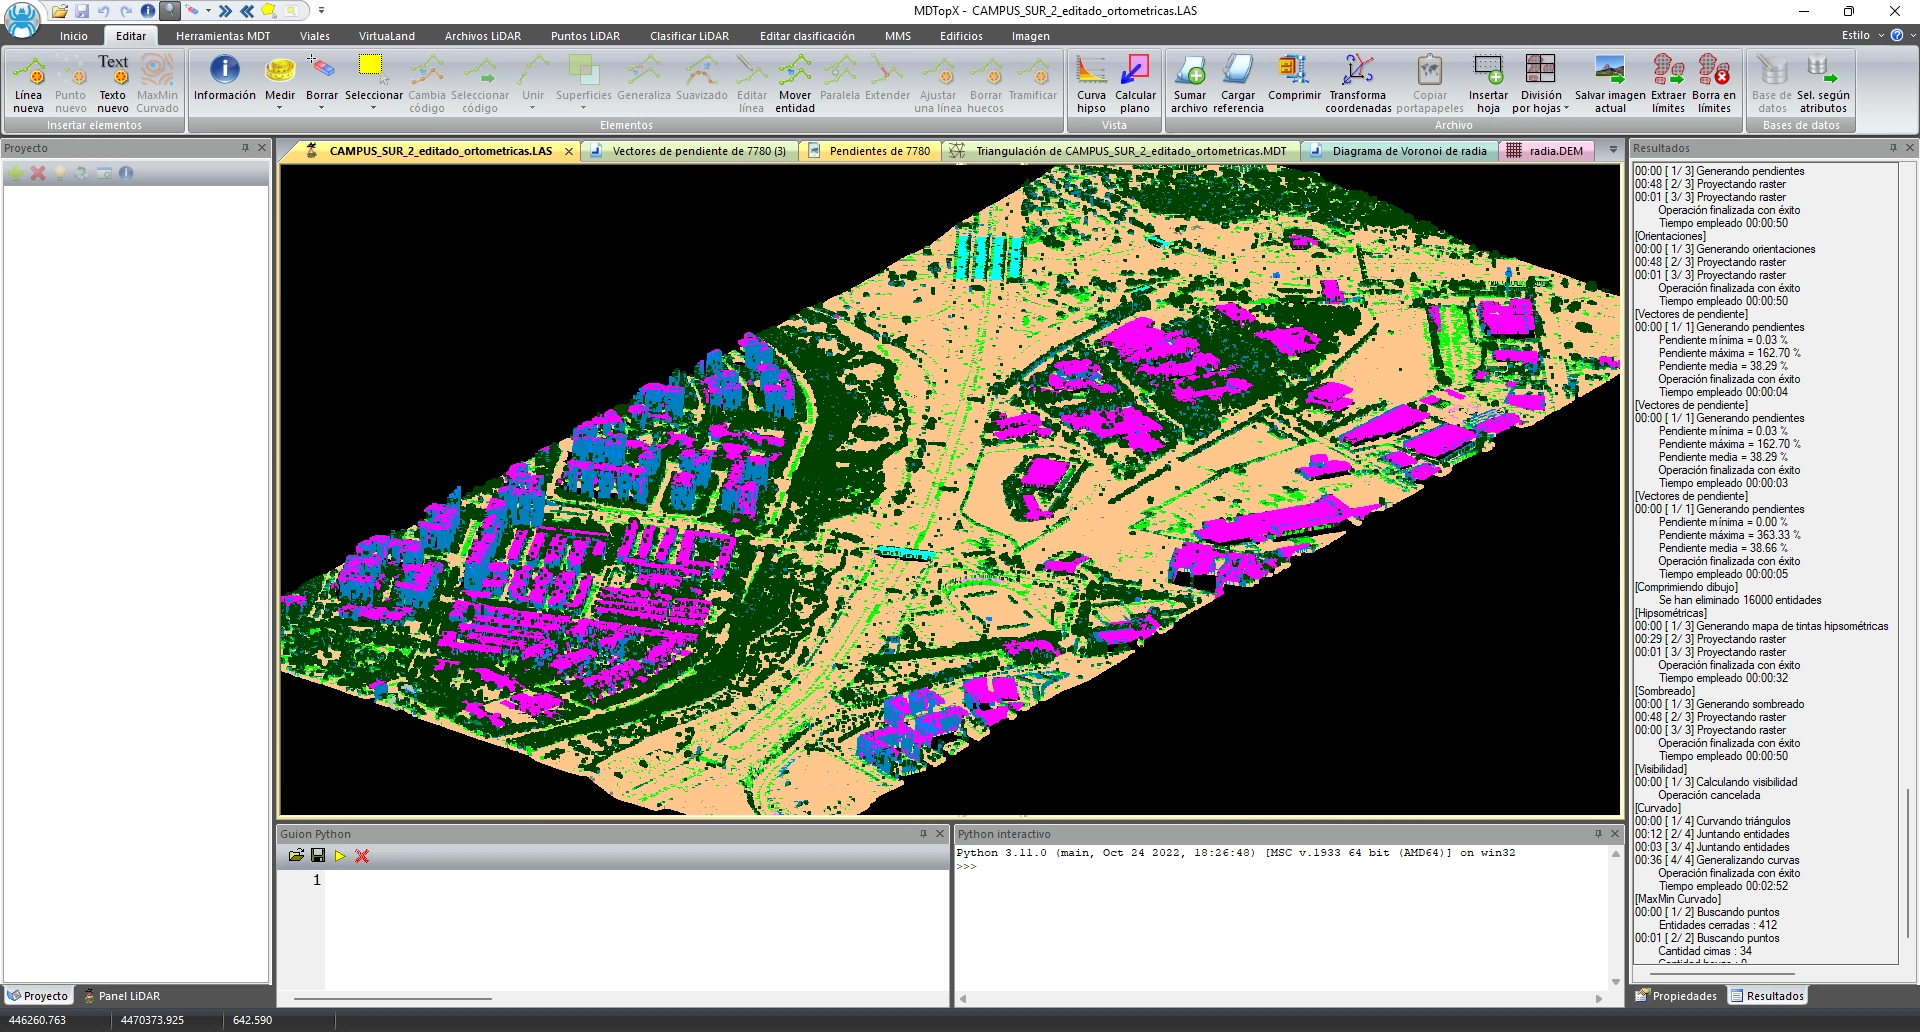
Task: Click Calcular plano icon
Action: coord(1135,70)
